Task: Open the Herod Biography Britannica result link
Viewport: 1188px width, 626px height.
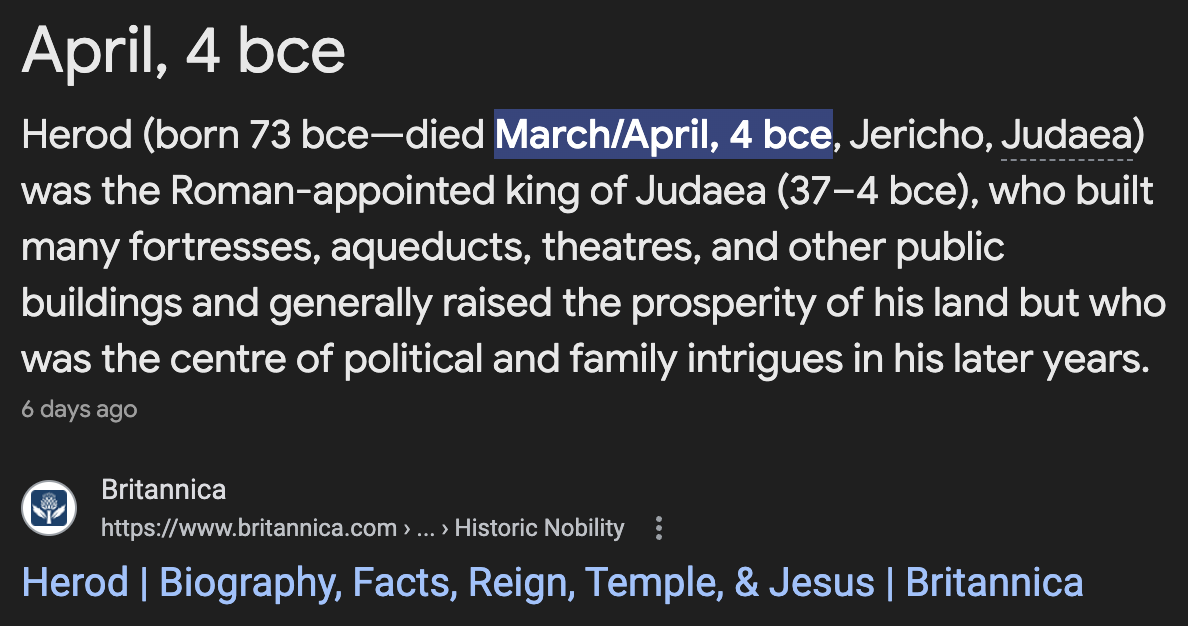Action: click(552, 582)
